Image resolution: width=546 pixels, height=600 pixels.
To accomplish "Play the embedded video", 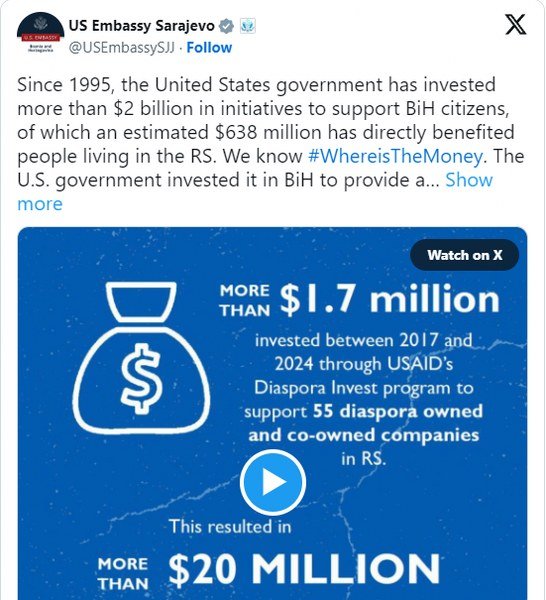I will (273, 482).
